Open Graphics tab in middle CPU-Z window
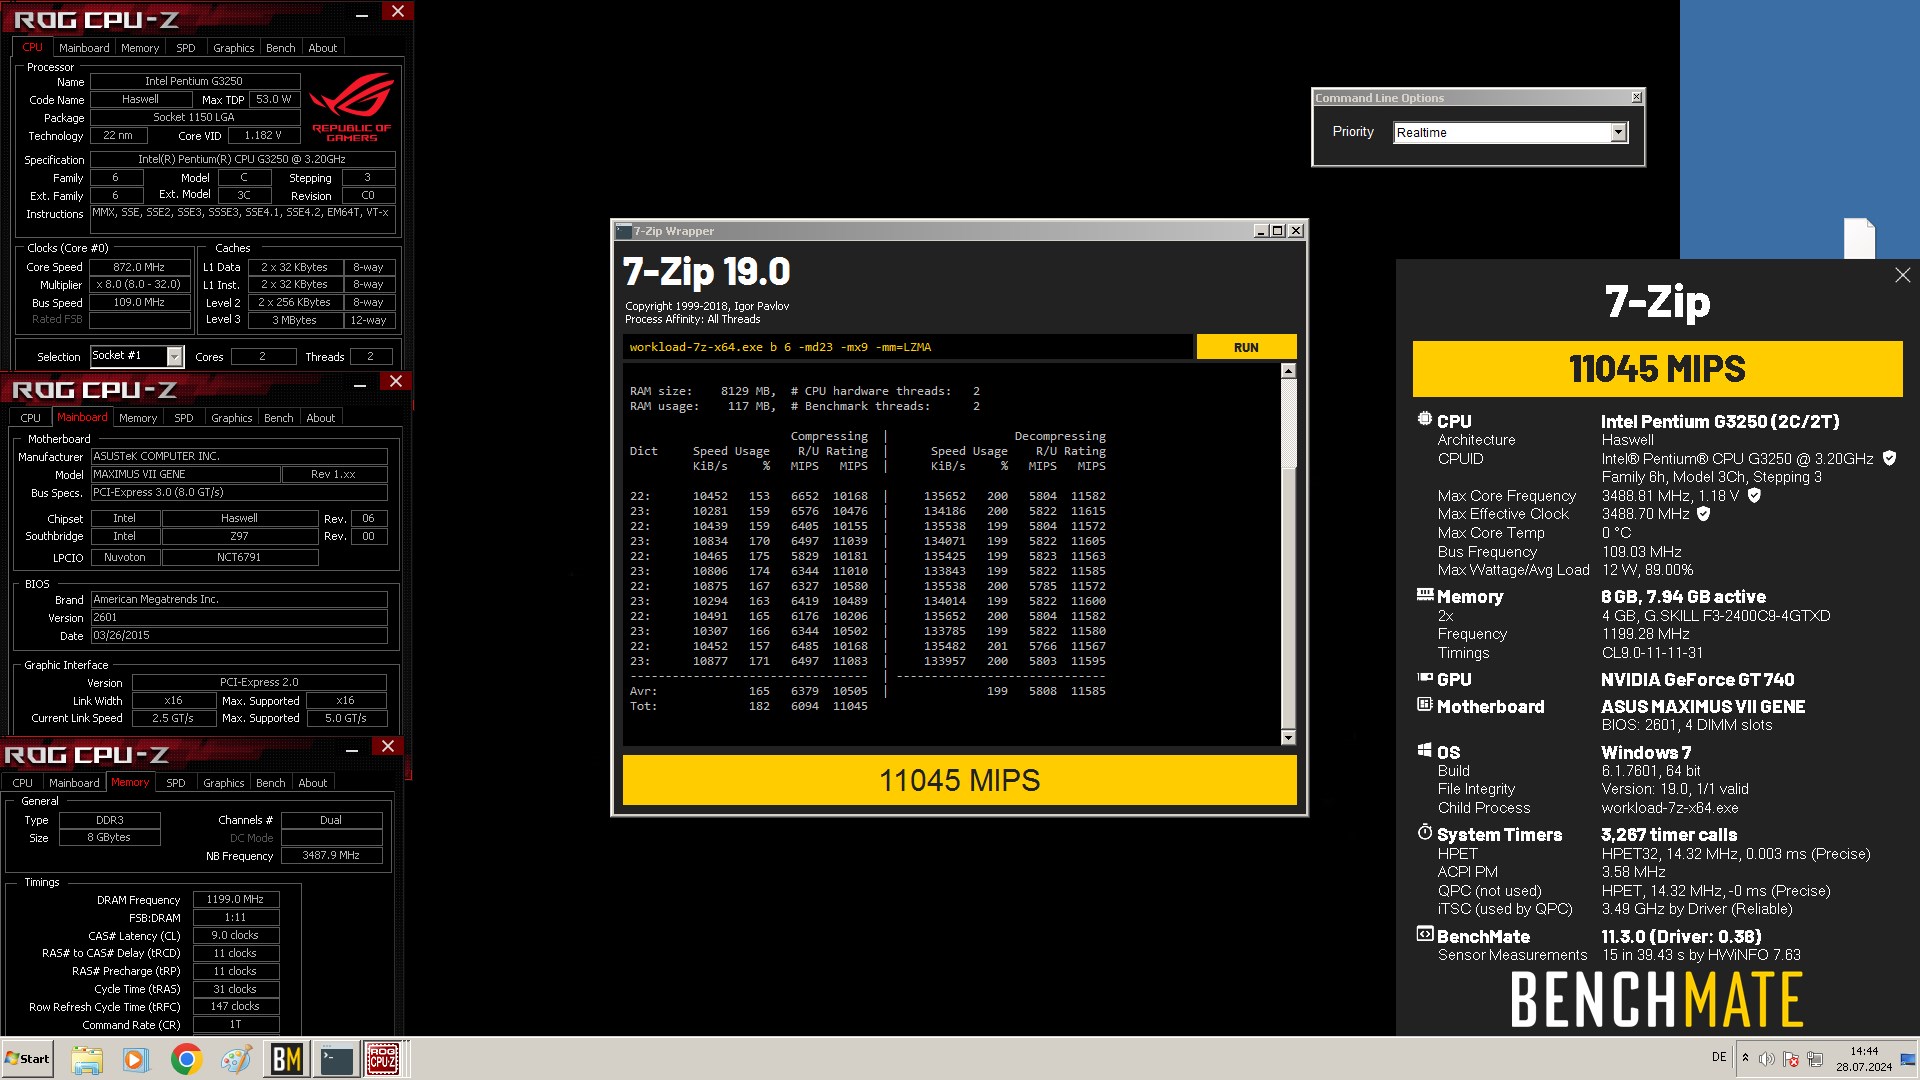This screenshot has width=1920, height=1080. pos(232,418)
